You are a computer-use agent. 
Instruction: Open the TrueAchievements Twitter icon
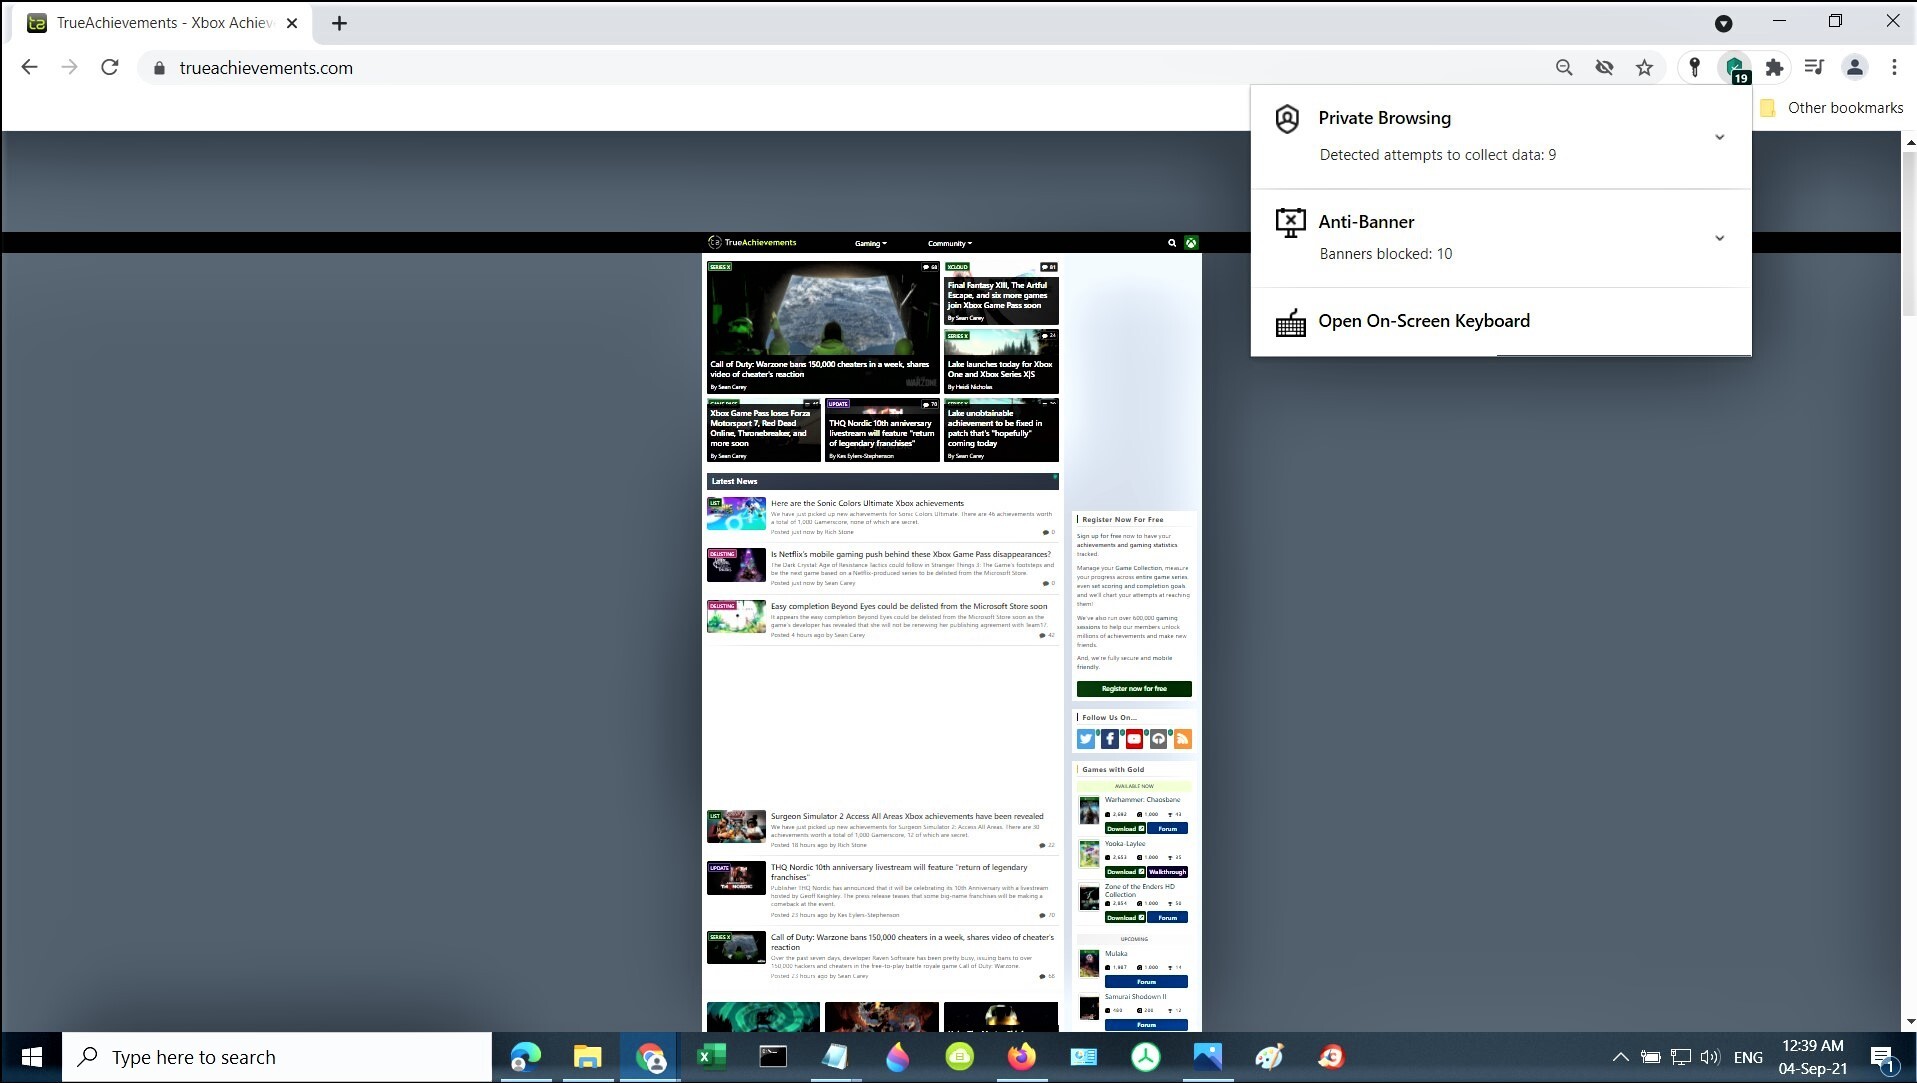pyautogui.click(x=1086, y=739)
